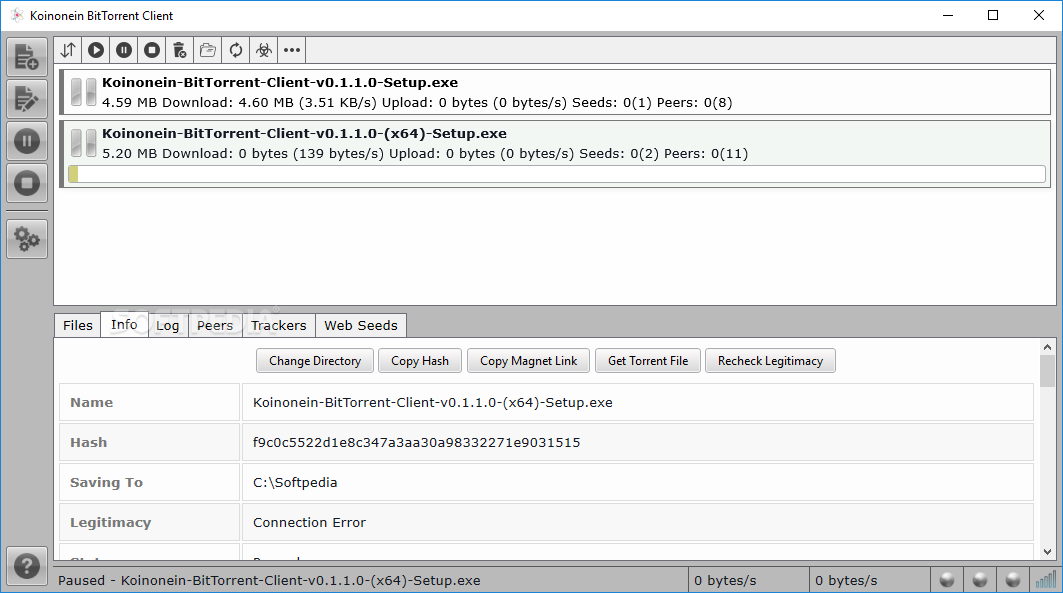Screen dimensions: 1063x593
Task: Click the Hash label cell
Action: 150,443
